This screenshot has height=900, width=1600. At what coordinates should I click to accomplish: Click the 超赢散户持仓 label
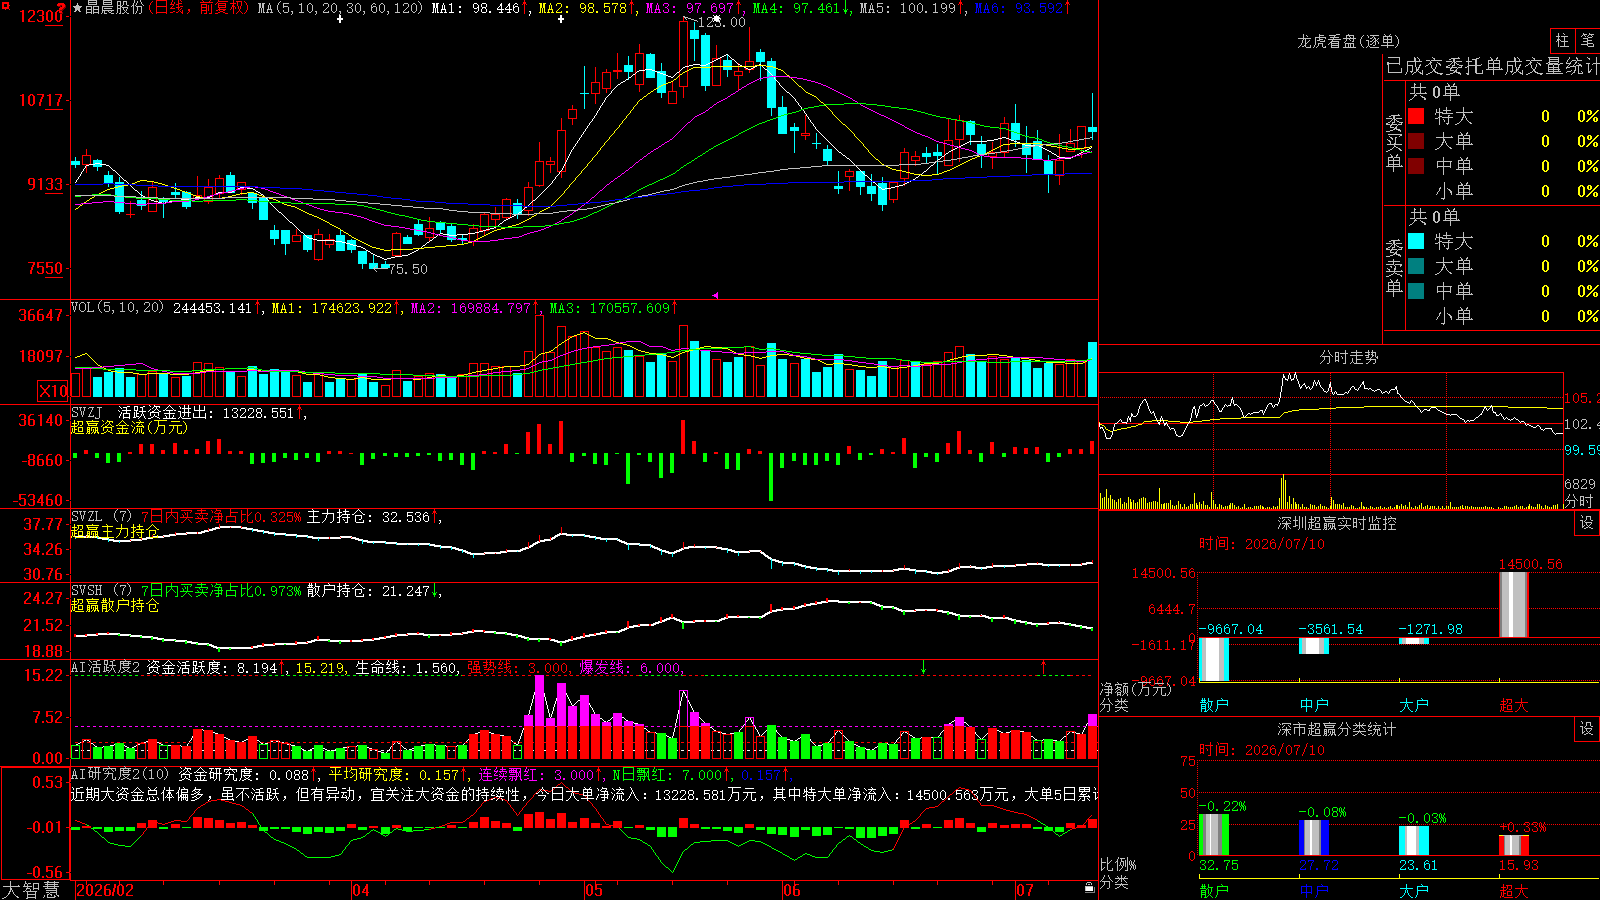coord(115,605)
